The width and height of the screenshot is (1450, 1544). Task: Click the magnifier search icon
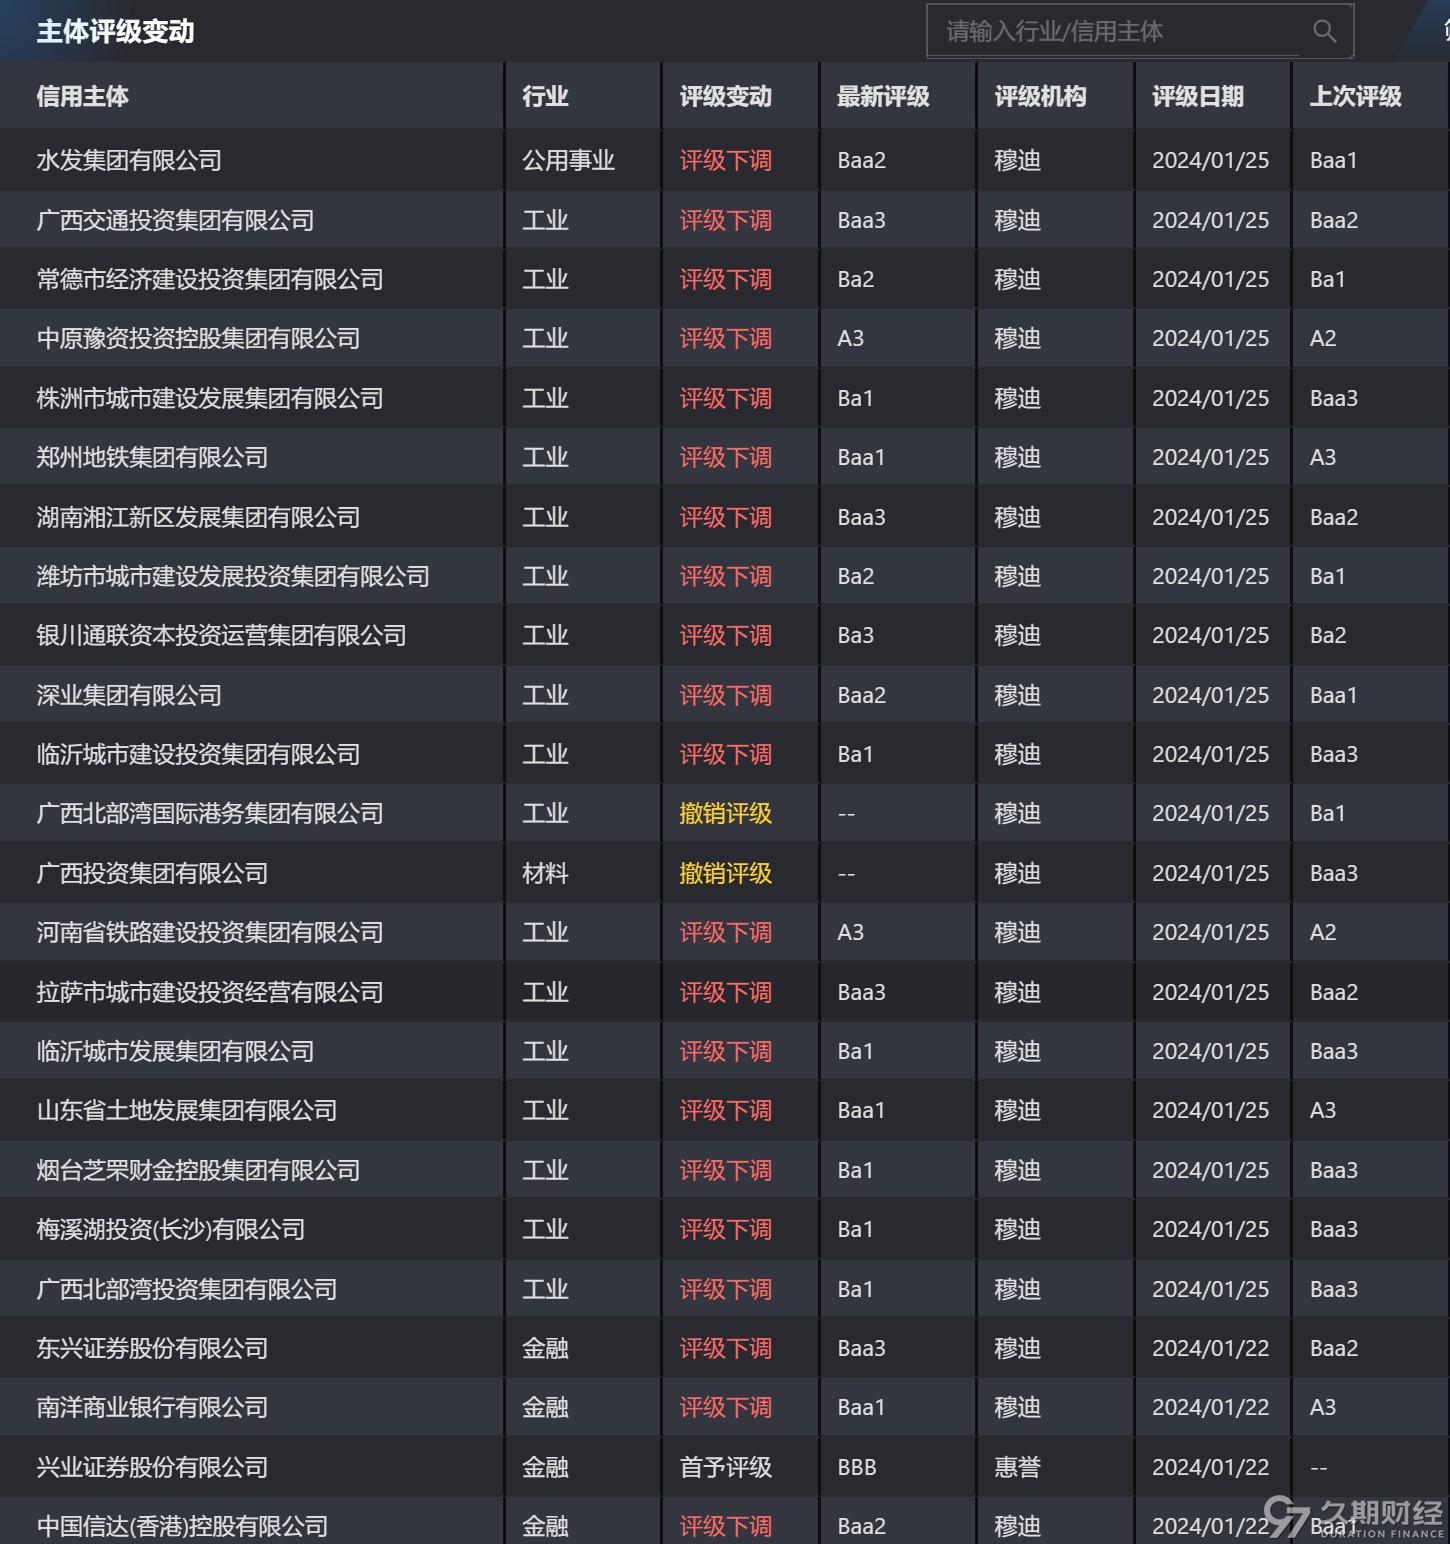coord(1324,31)
